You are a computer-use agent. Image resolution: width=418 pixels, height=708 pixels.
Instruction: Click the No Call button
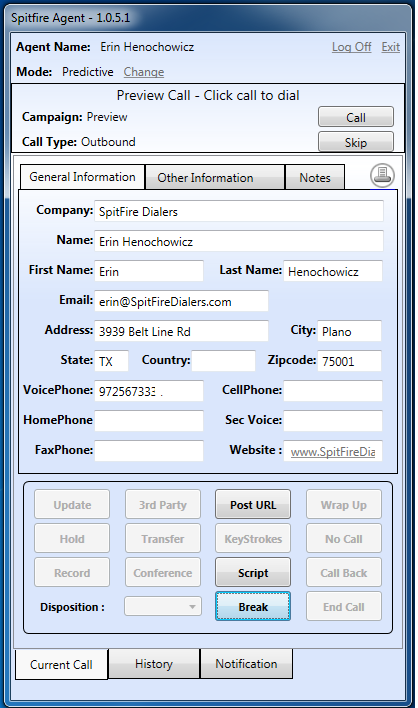point(344,538)
